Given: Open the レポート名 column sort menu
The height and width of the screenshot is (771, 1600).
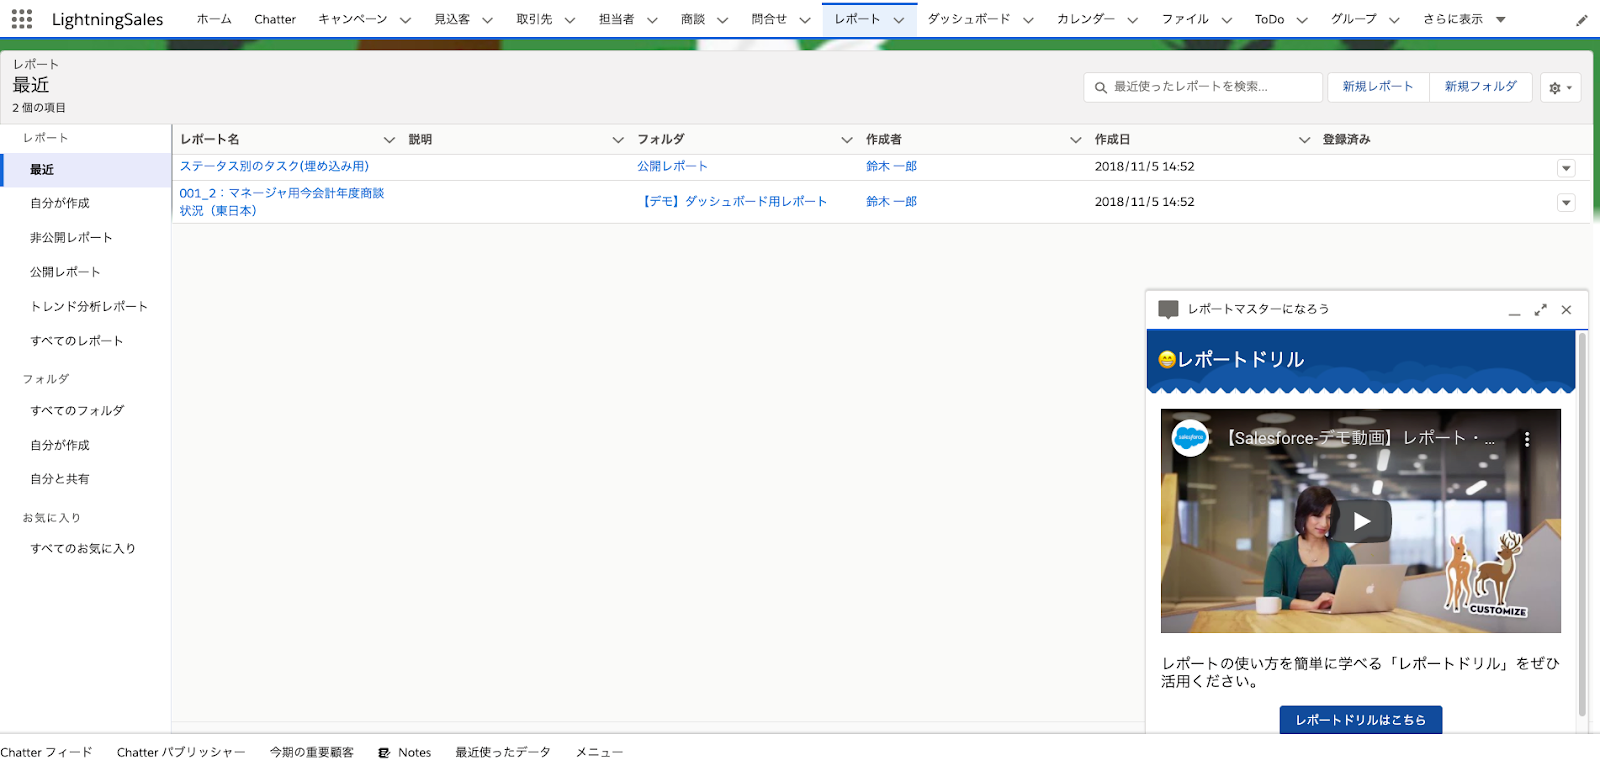Looking at the screenshot, I should tap(389, 140).
